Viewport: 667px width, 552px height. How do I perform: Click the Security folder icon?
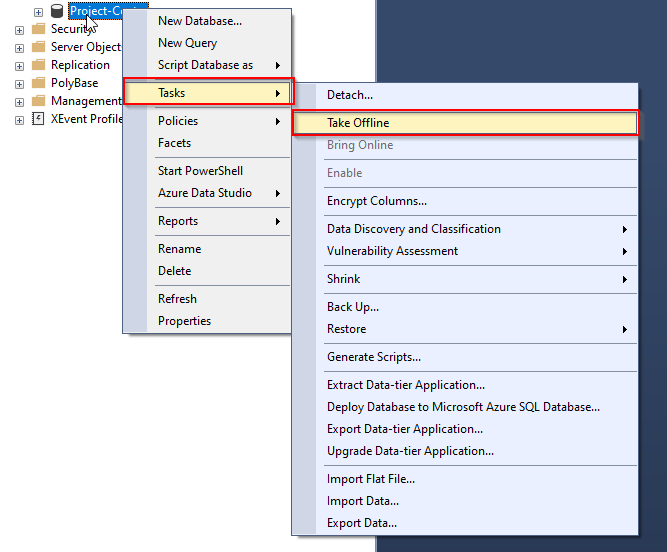point(38,29)
